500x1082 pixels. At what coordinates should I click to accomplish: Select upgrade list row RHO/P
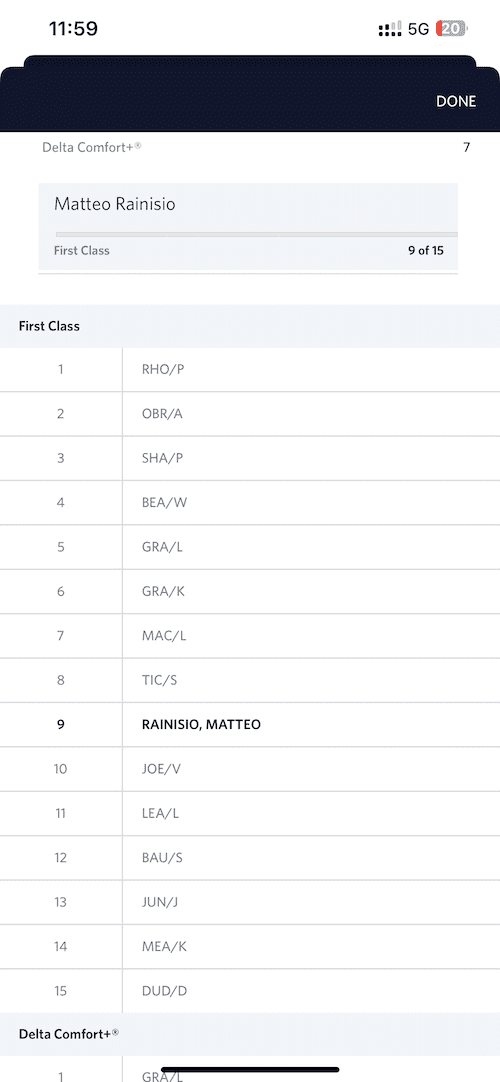pos(250,369)
